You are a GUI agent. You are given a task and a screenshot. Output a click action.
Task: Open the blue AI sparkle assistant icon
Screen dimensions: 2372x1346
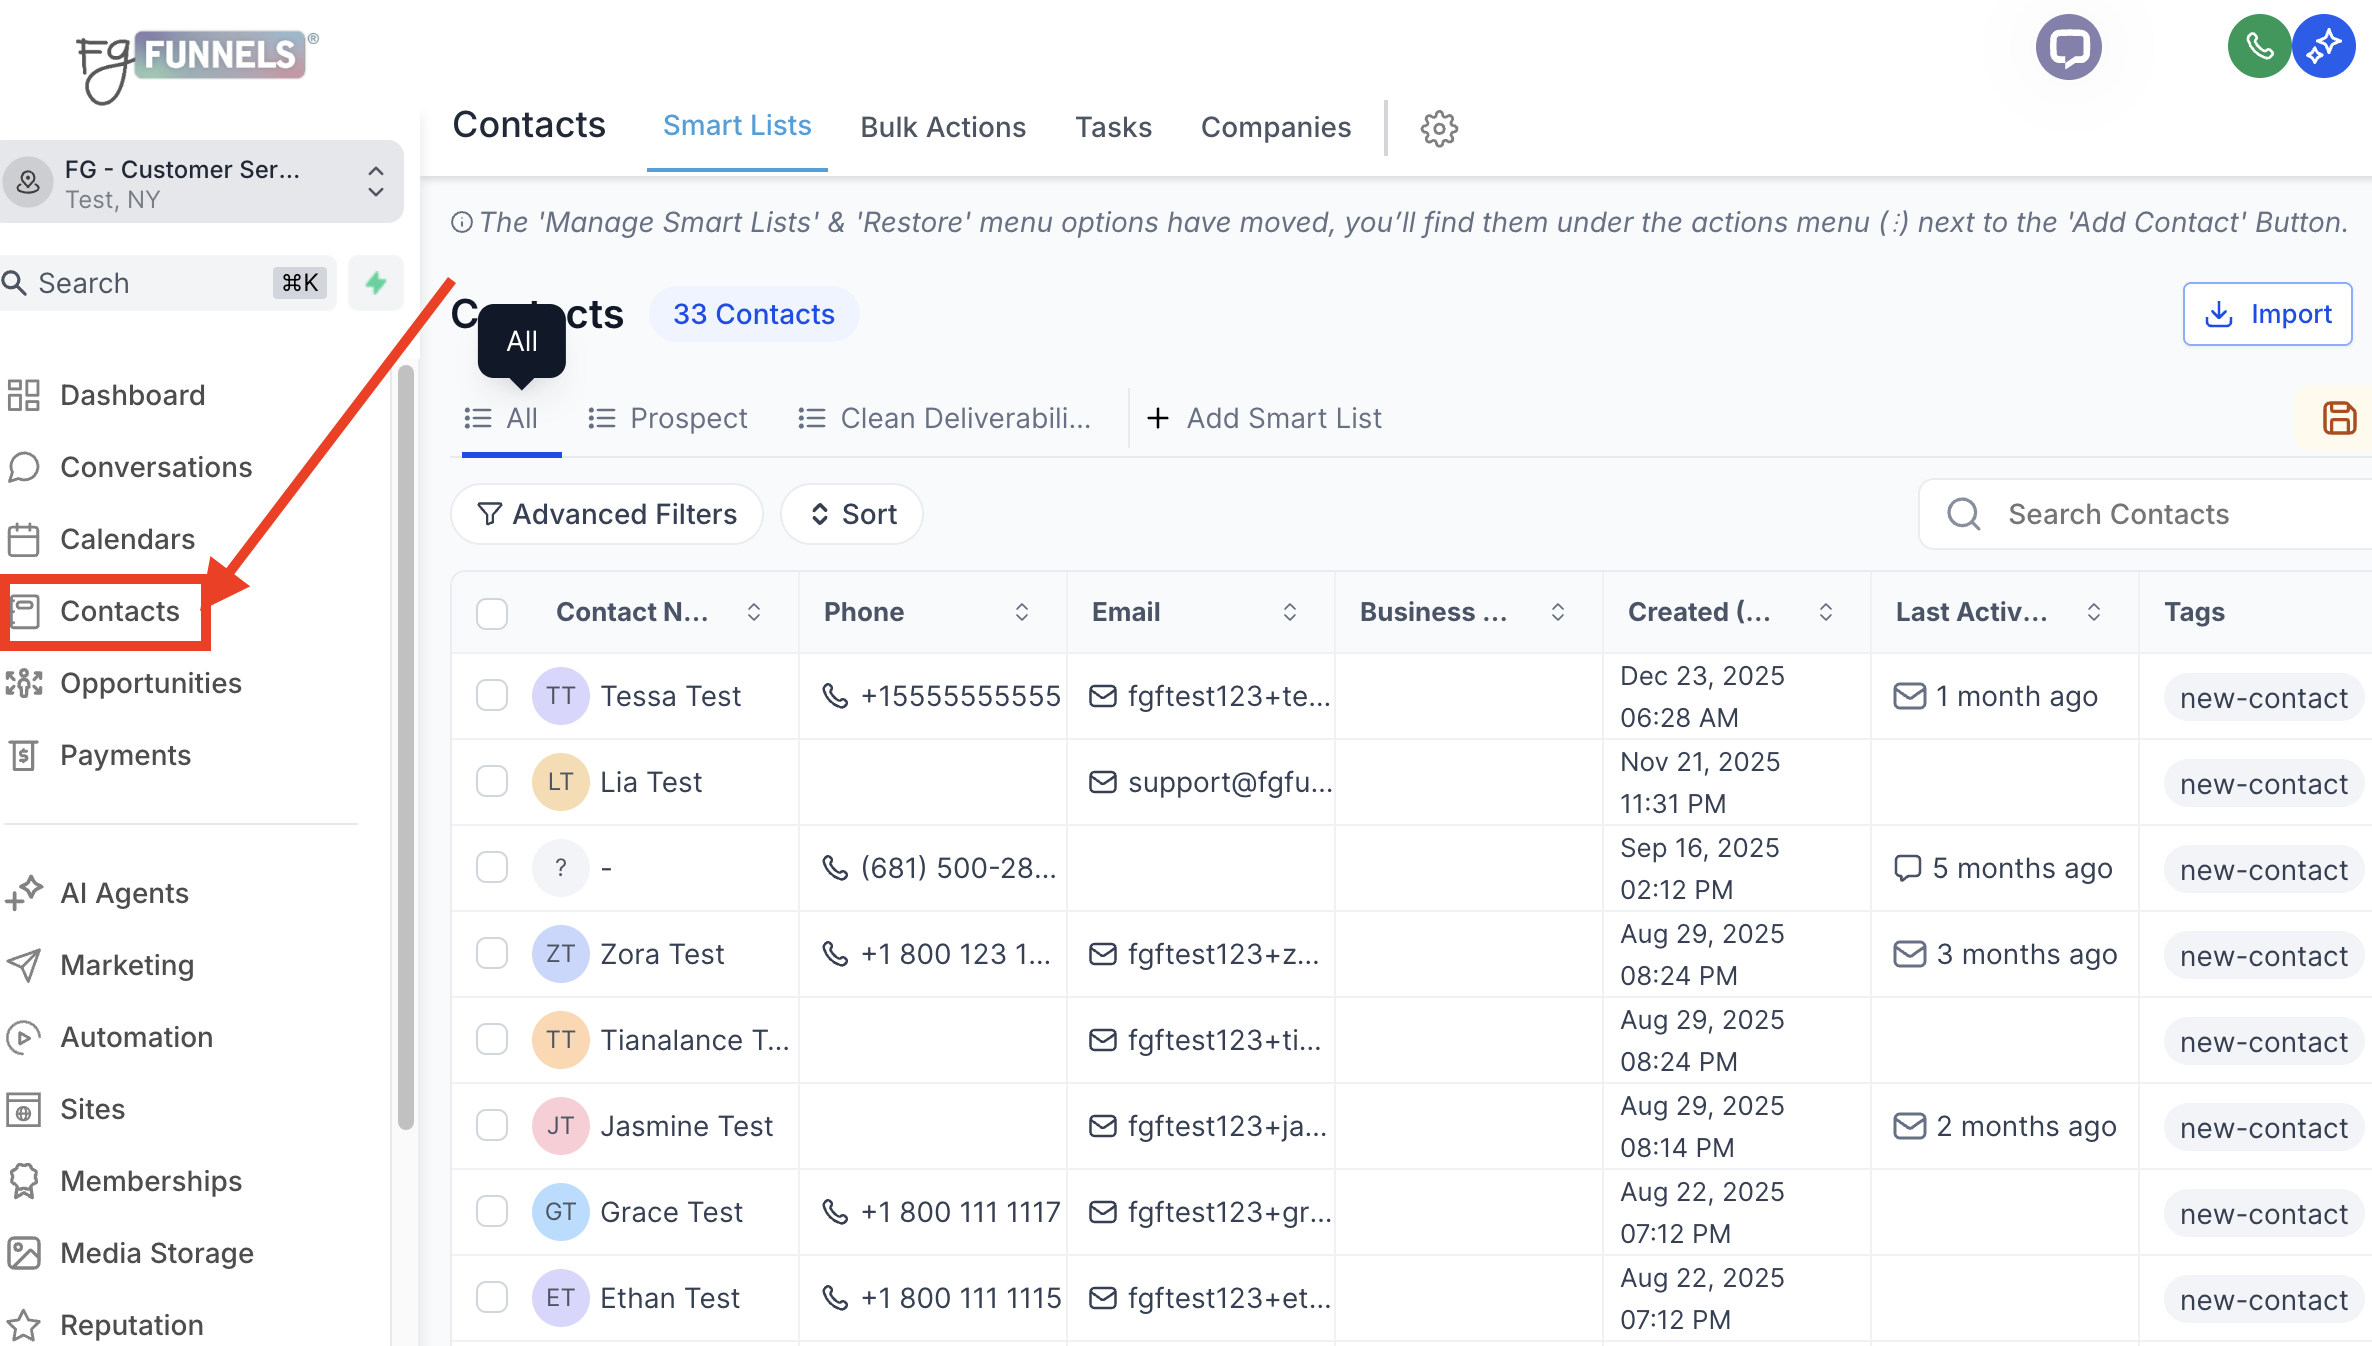pos(2324,47)
